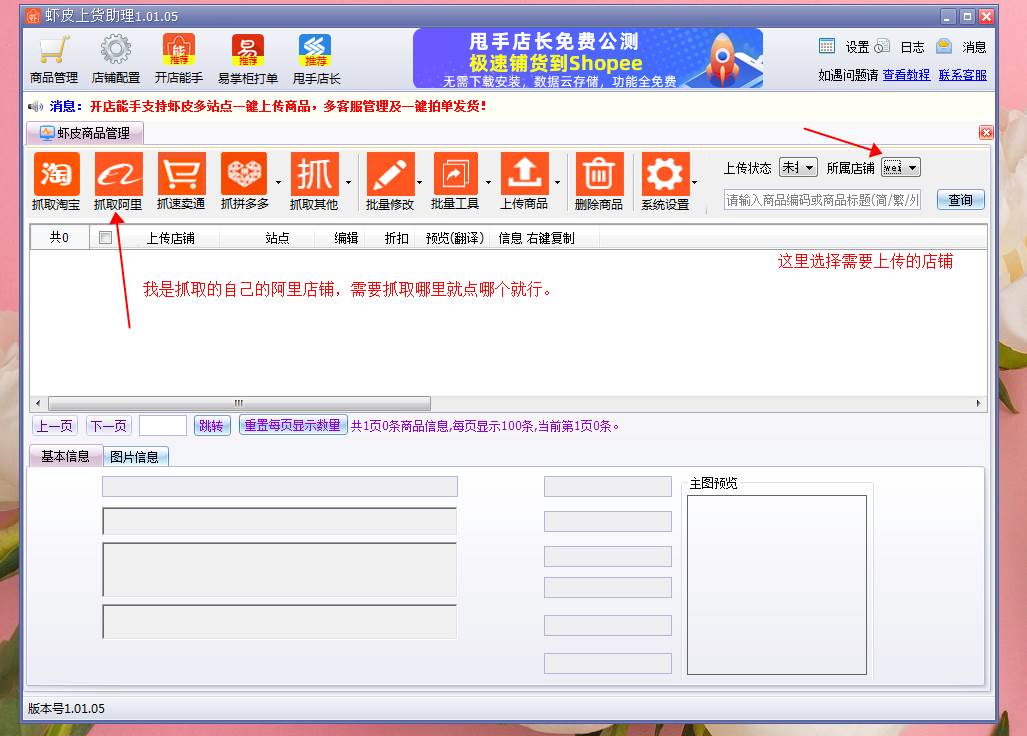Image resolution: width=1027 pixels, height=736 pixels.
Task: Expand the 批量工具 dropdown arrow
Action: 488,182
